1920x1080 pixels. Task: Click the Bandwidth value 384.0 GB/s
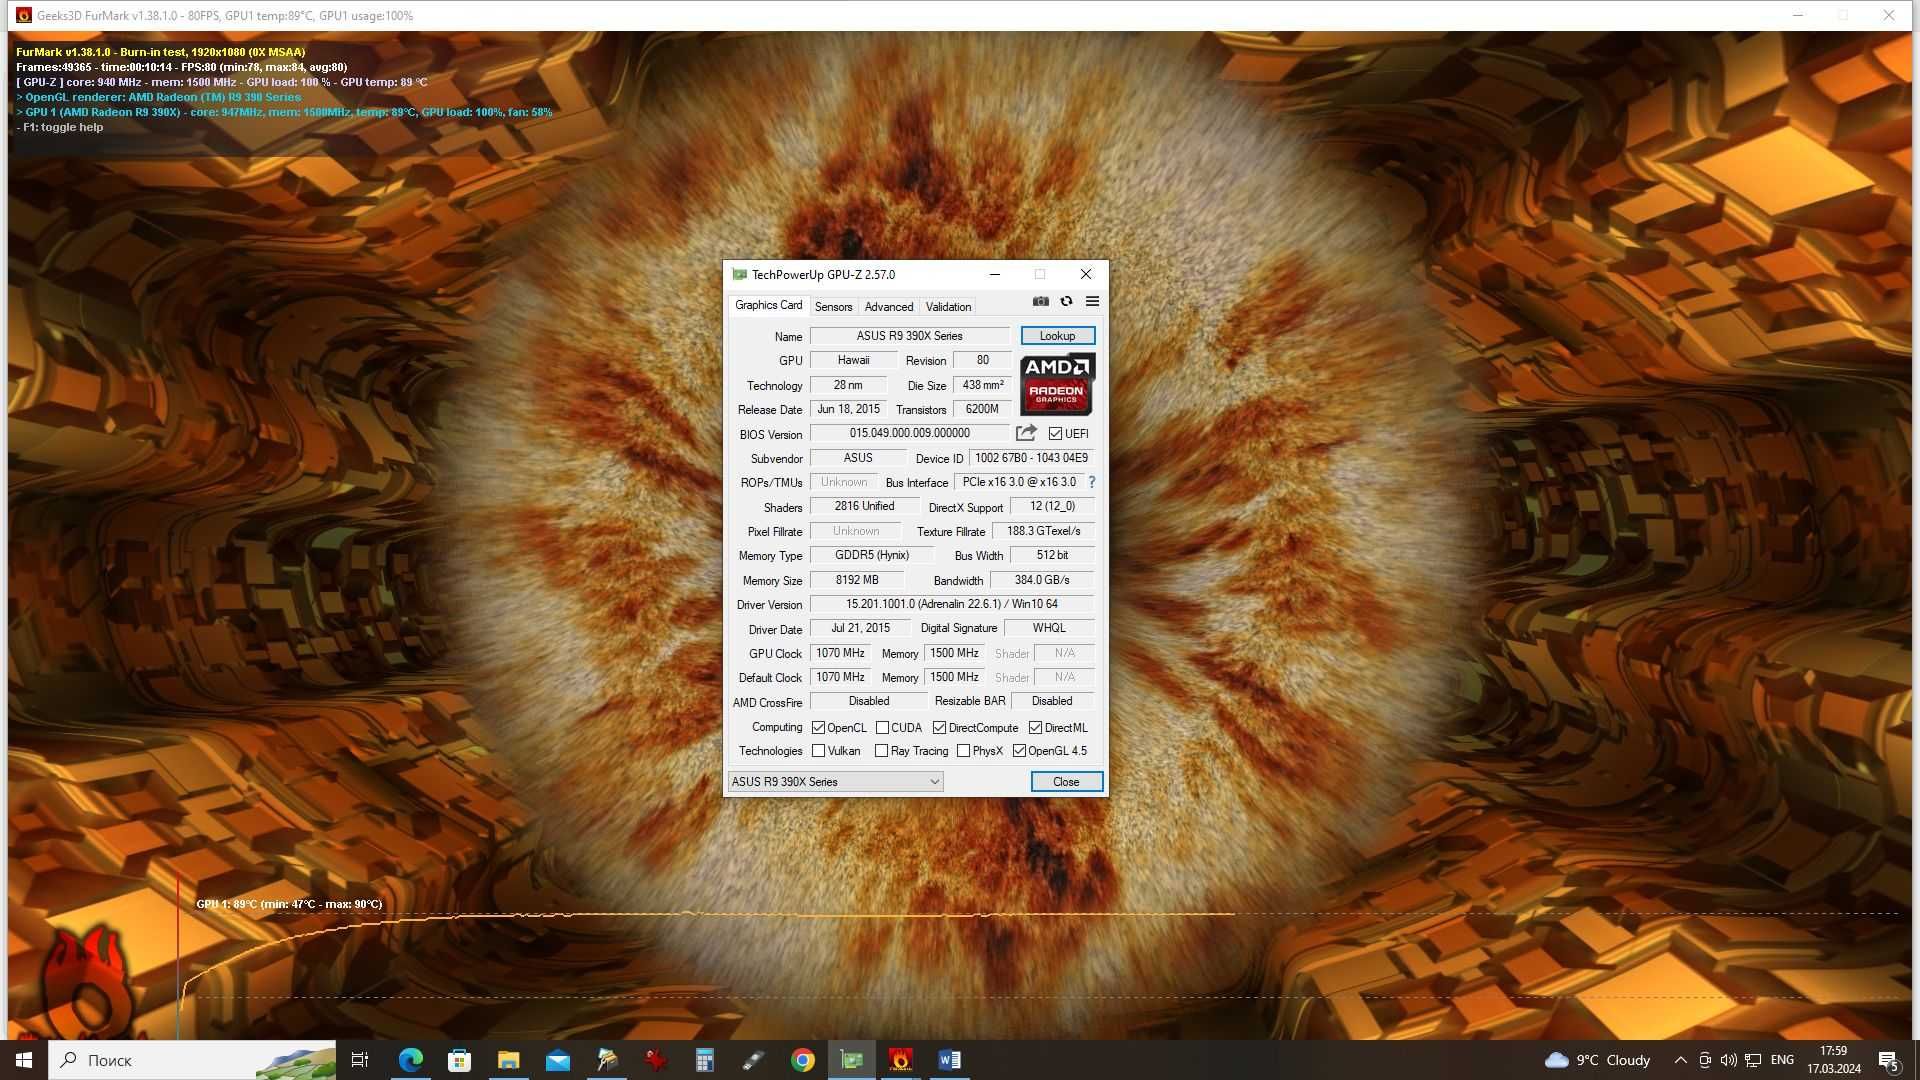click(1042, 580)
